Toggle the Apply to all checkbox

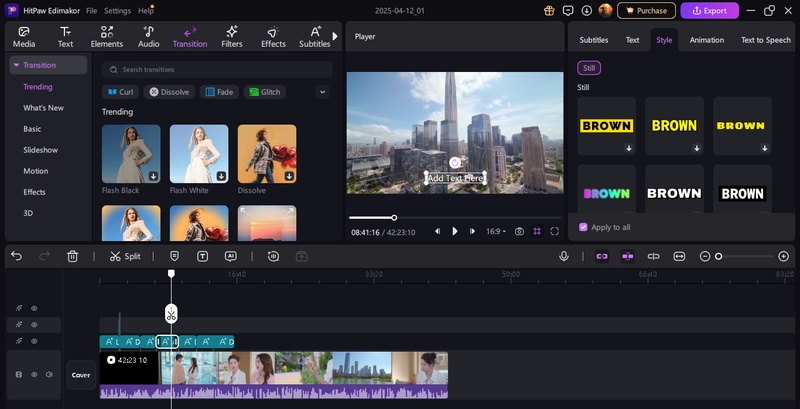583,227
